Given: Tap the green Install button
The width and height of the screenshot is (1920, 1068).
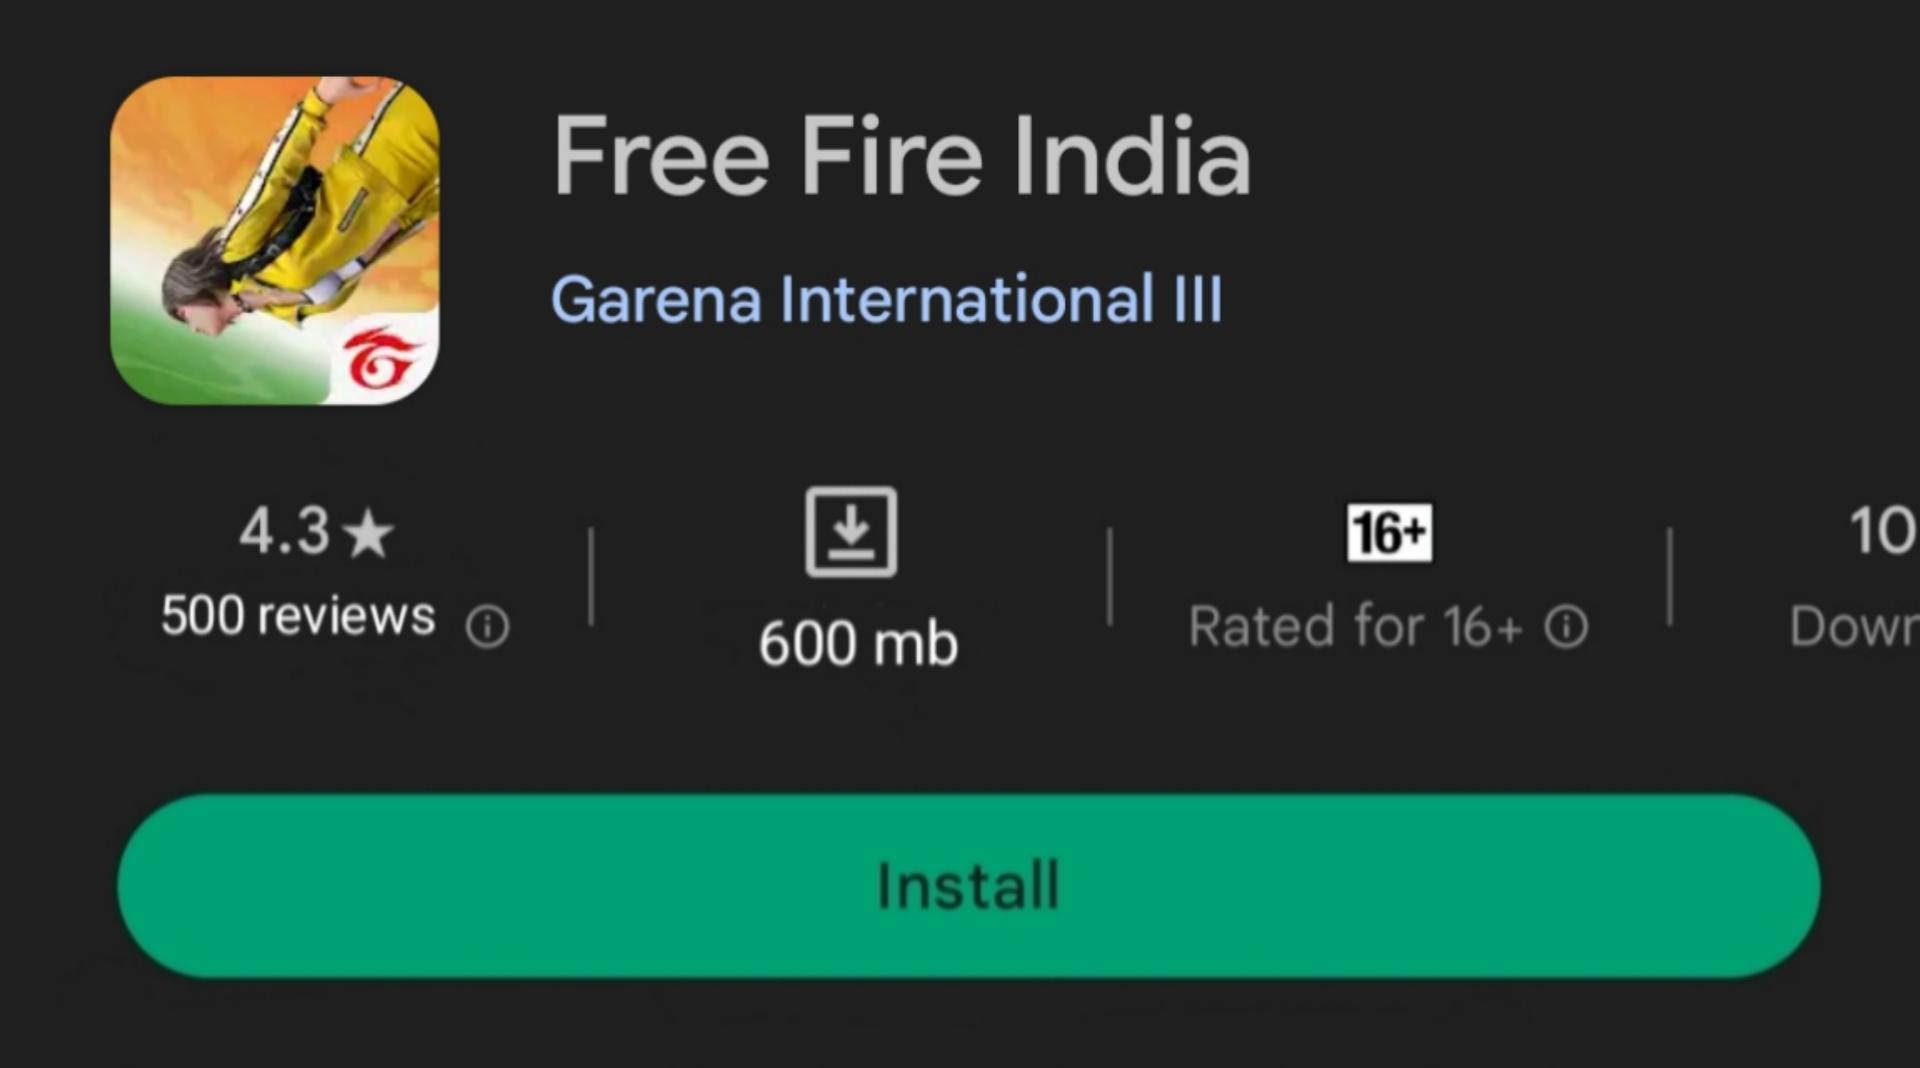Looking at the screenshot, I should (969, 886).
